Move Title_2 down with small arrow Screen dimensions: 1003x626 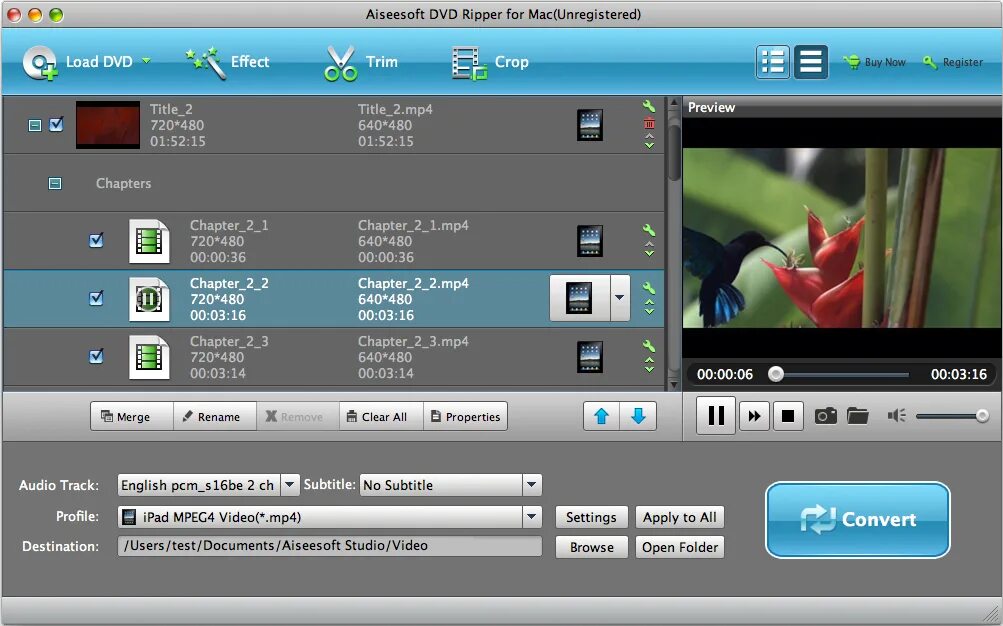pos(649,145)
